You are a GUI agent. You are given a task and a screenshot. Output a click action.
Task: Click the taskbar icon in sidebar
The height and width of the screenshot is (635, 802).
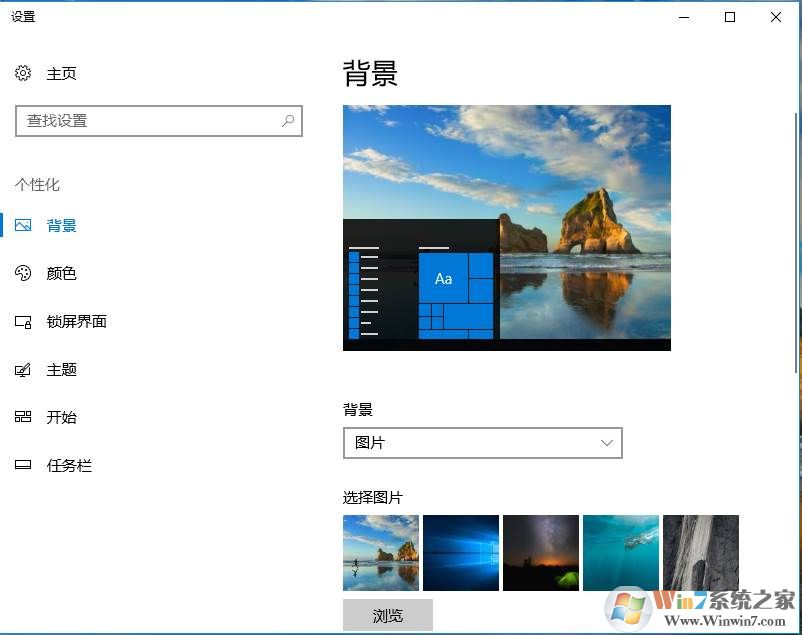[x=23, y=465]
